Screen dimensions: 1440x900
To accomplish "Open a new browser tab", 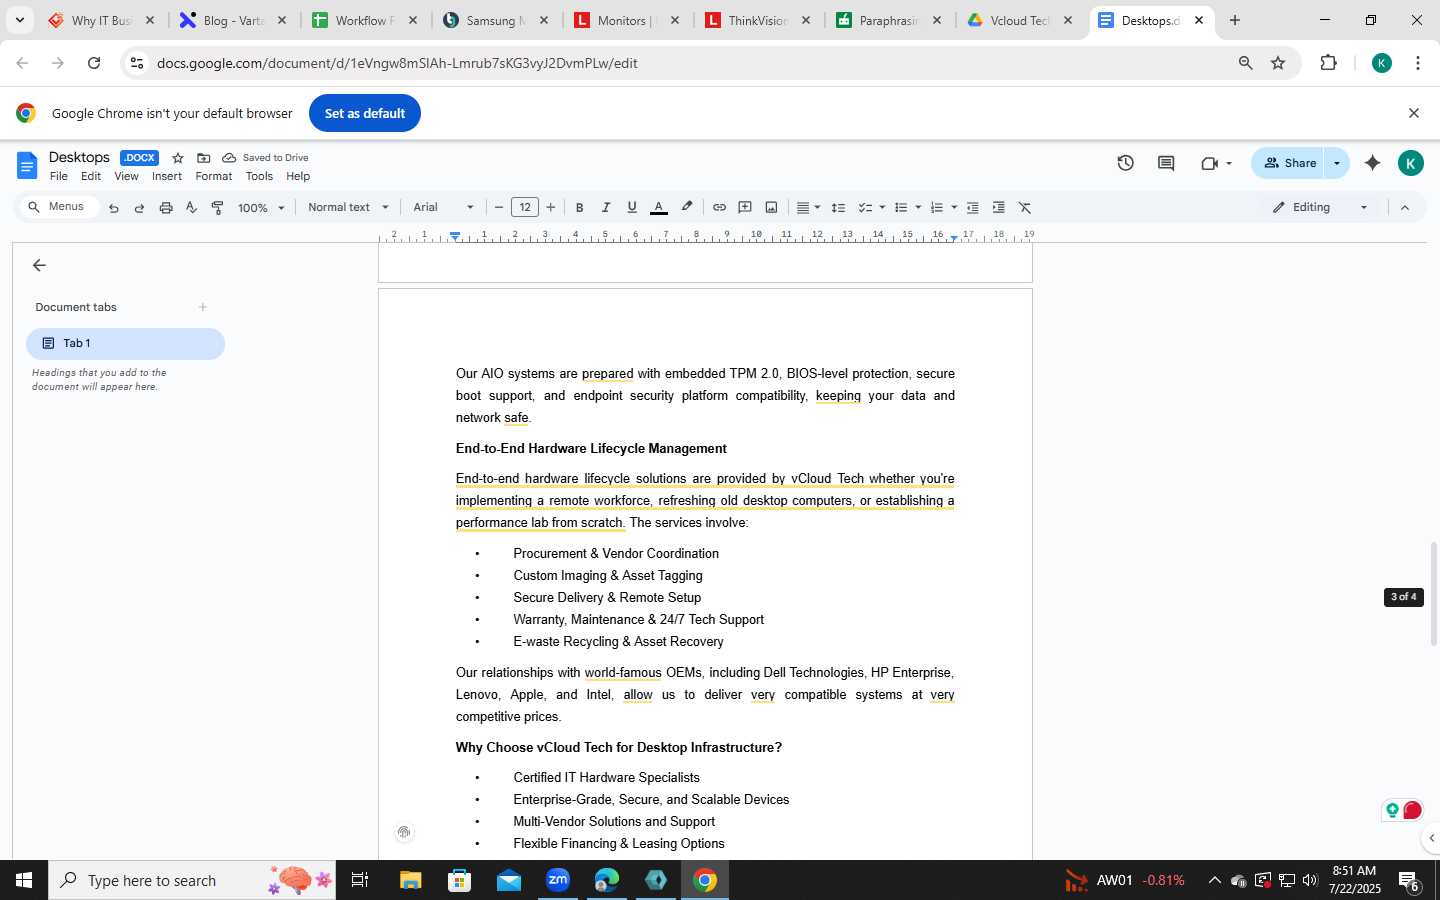I will click(1235, 20).
